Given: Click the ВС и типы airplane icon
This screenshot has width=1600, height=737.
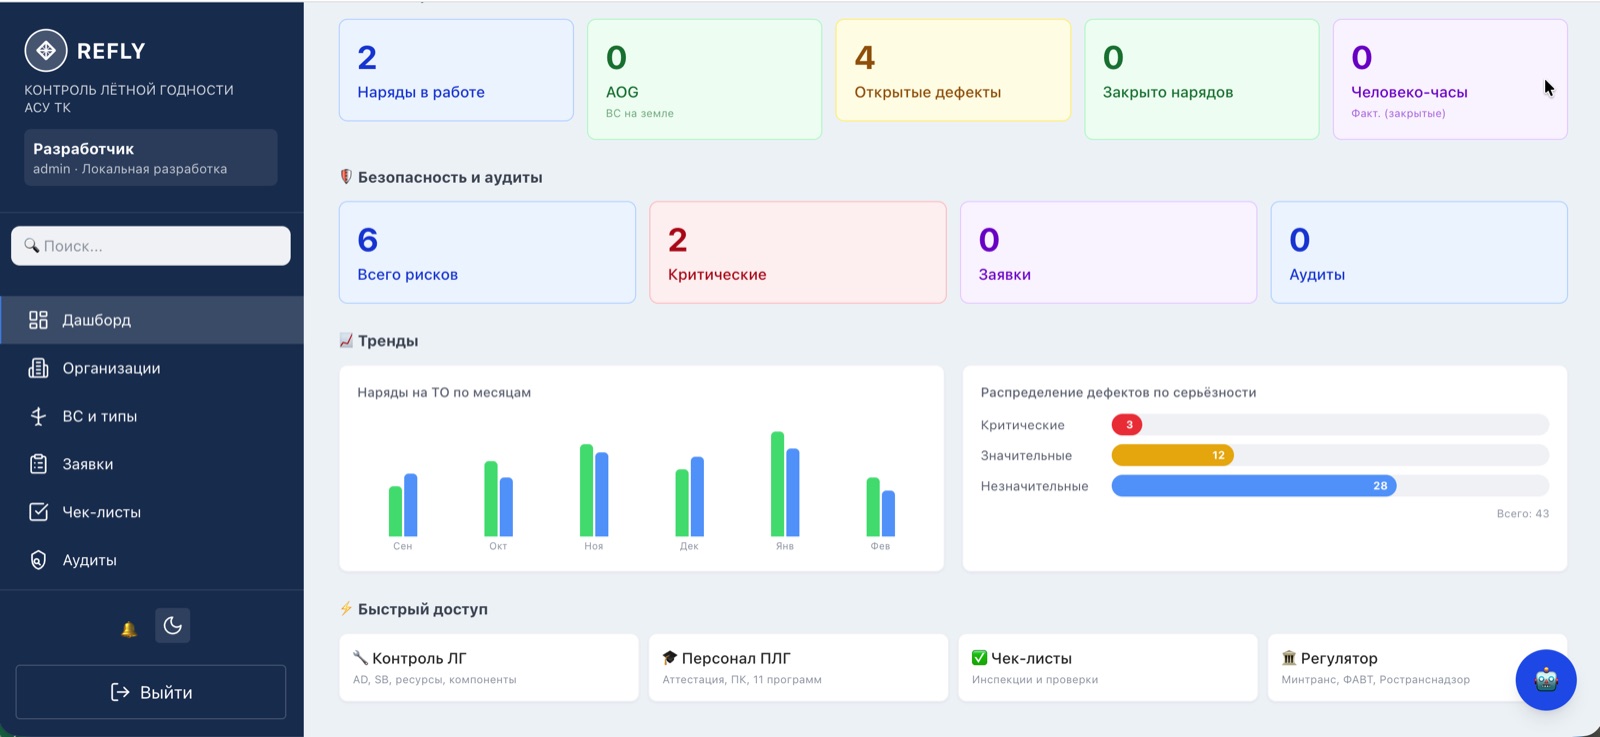Looking at the screenshot, I should point(38,416).
